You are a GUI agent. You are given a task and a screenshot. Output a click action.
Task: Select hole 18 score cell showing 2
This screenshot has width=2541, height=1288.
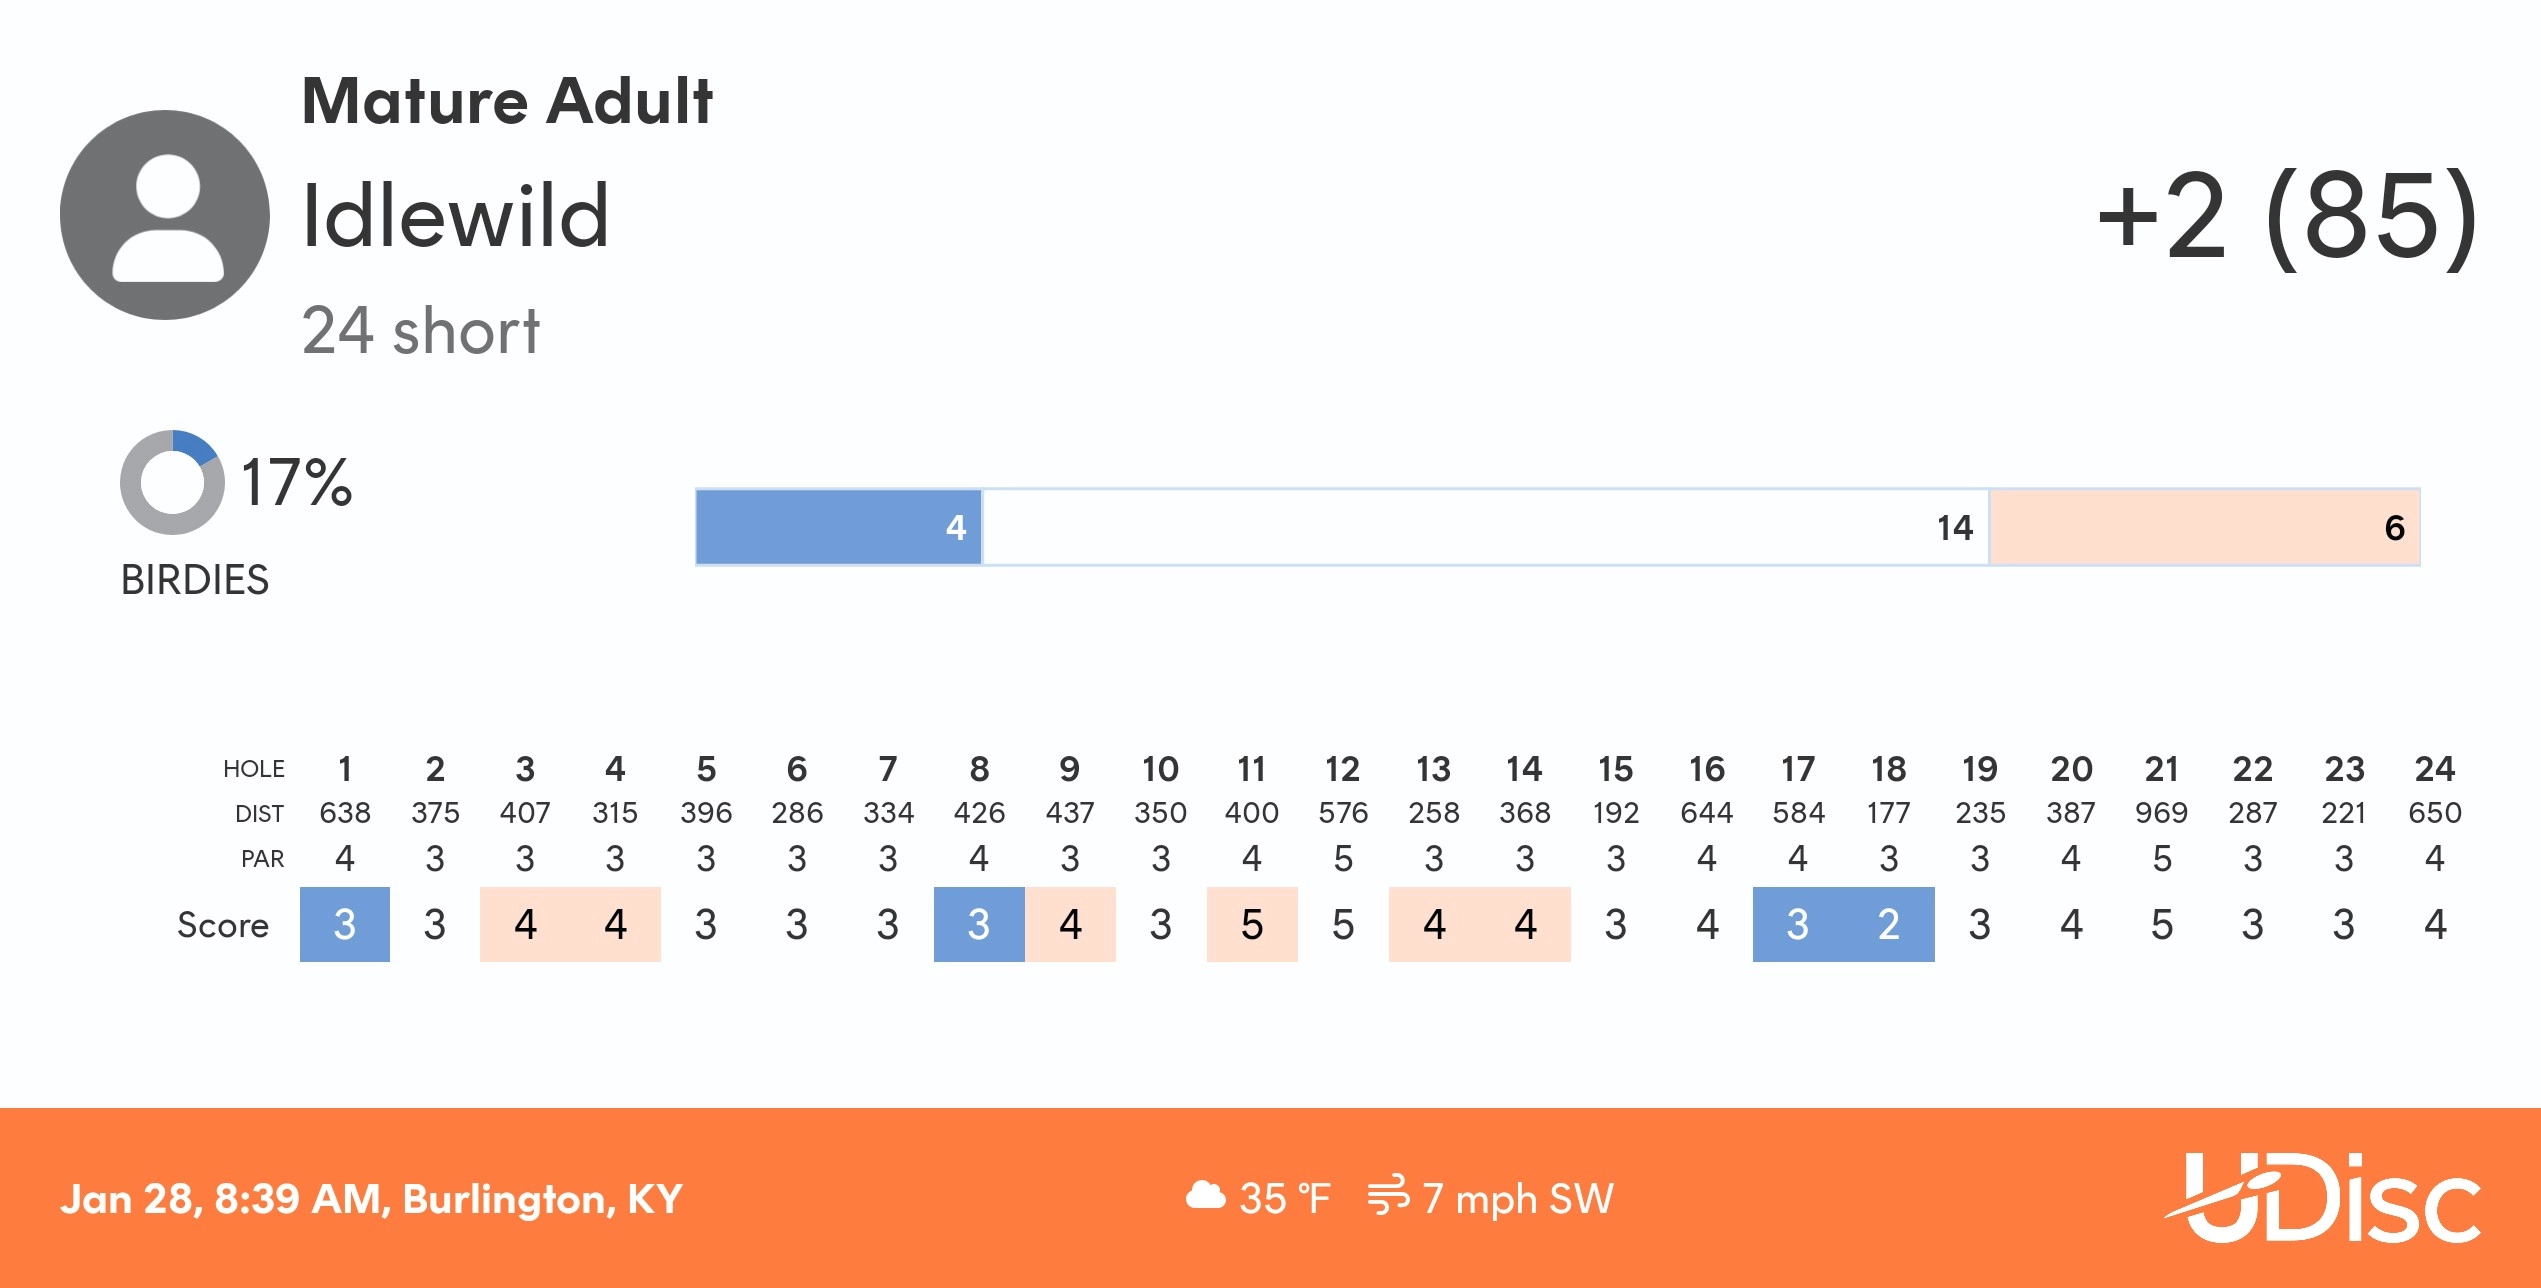[x=1888, y=924]
